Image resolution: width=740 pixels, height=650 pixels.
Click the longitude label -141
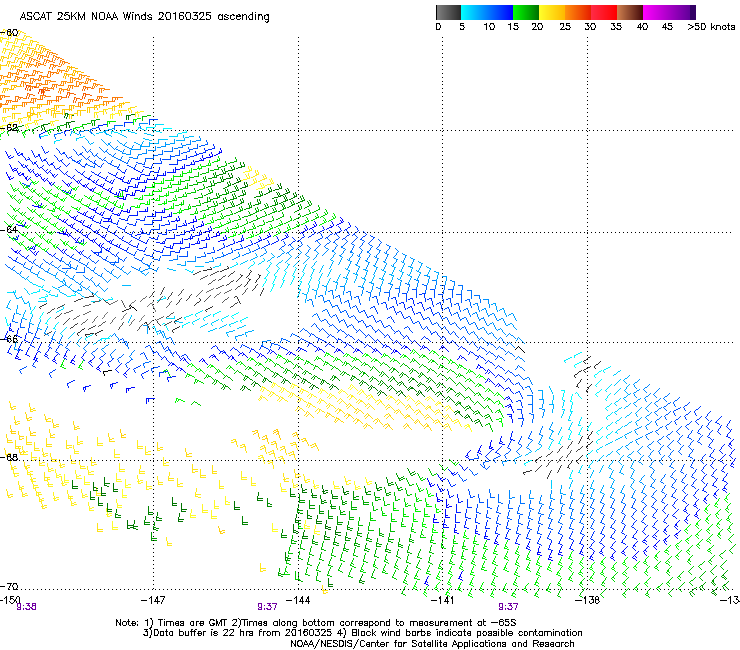click(x=443, y=600)
